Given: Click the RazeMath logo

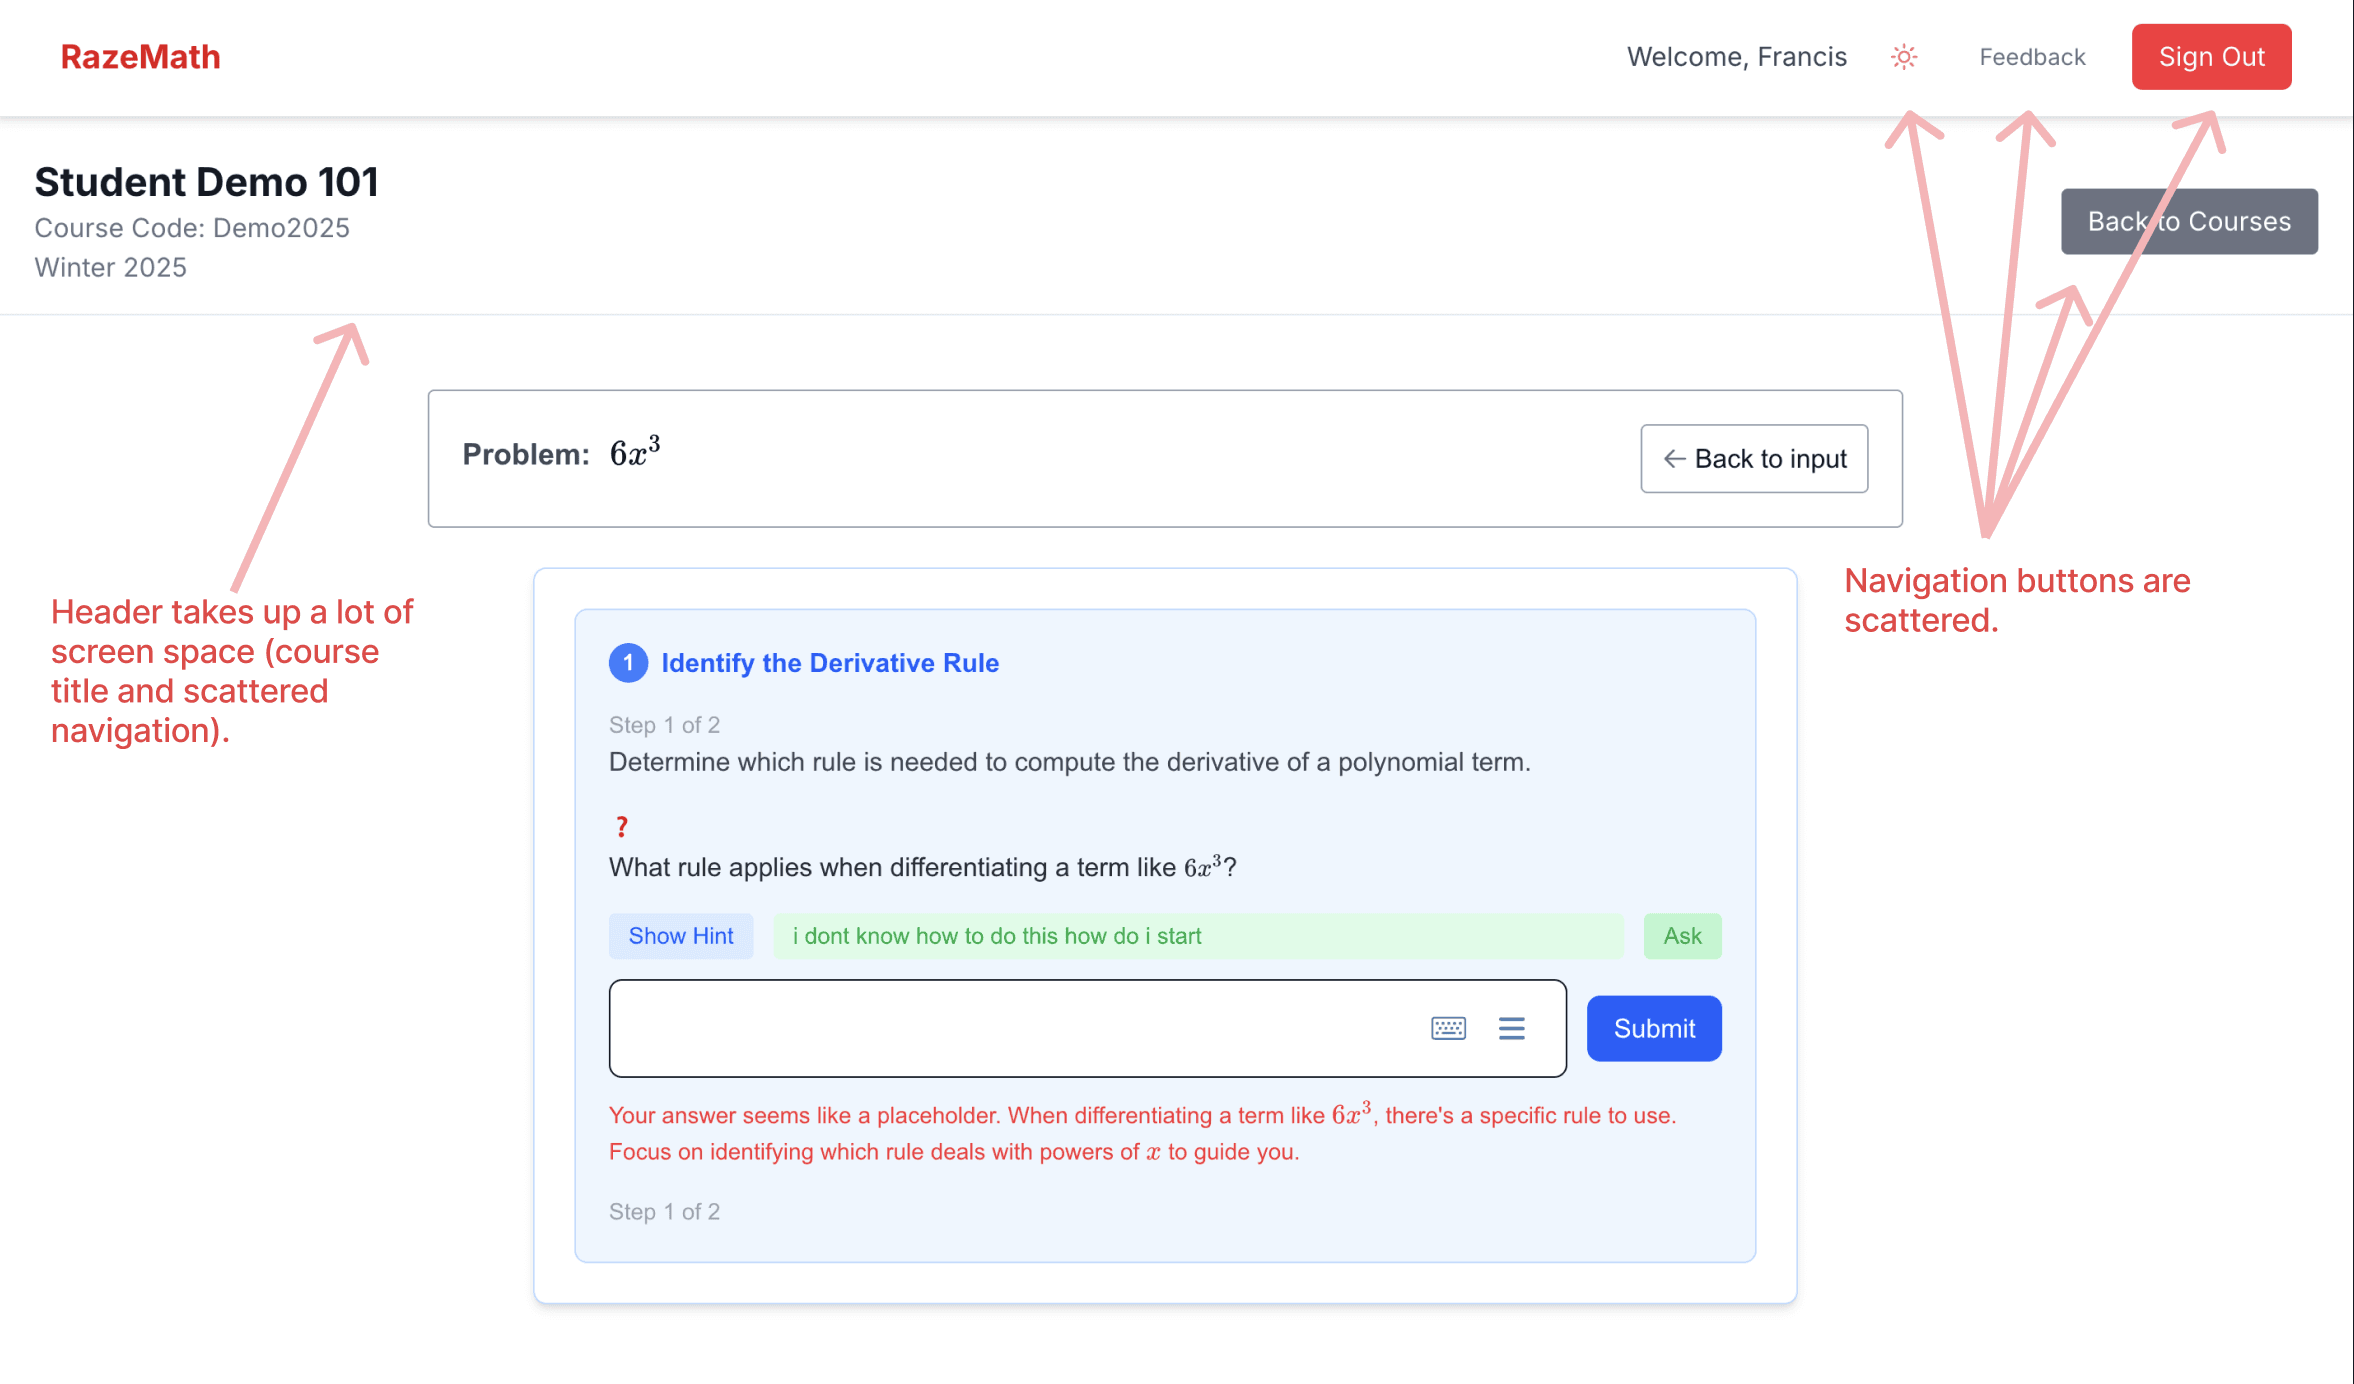Looking at the screenshot, I should [140, 57].
